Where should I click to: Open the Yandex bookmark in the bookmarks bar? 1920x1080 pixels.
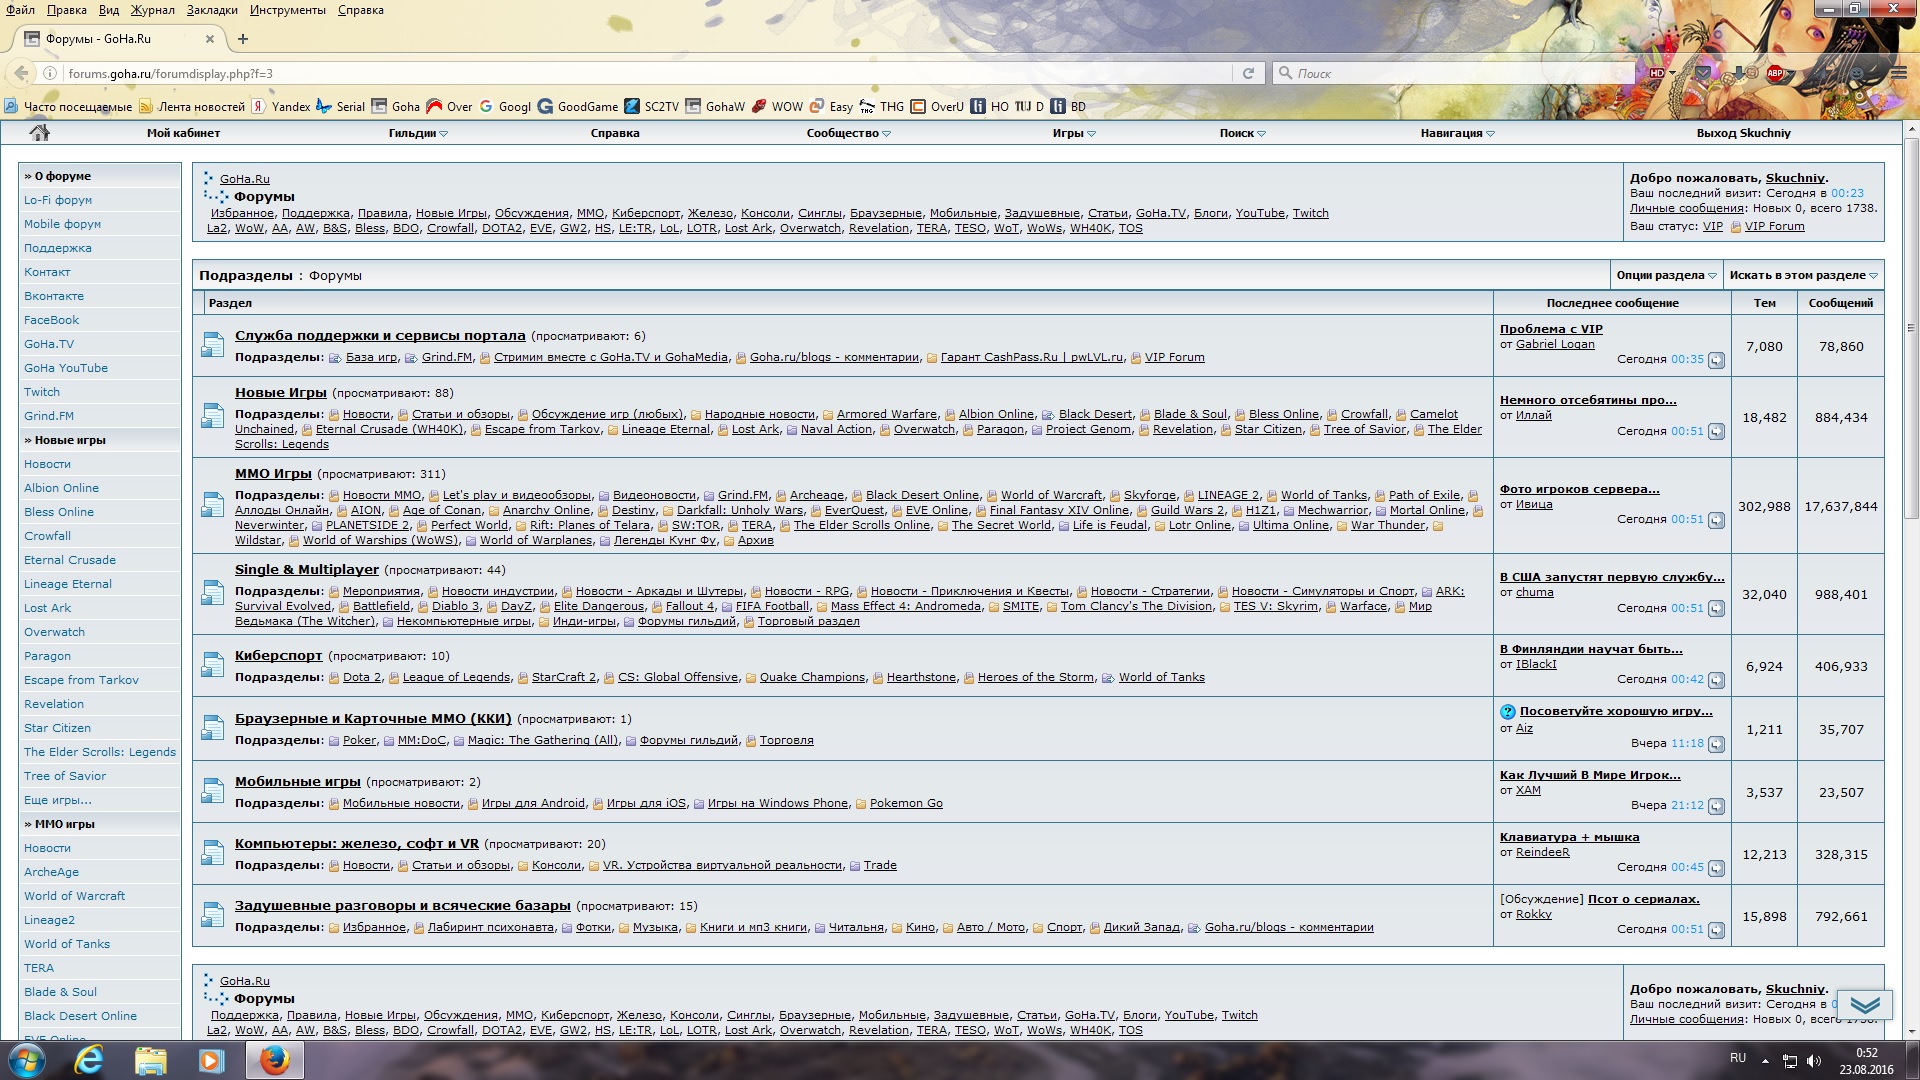(x=281, y=106)
